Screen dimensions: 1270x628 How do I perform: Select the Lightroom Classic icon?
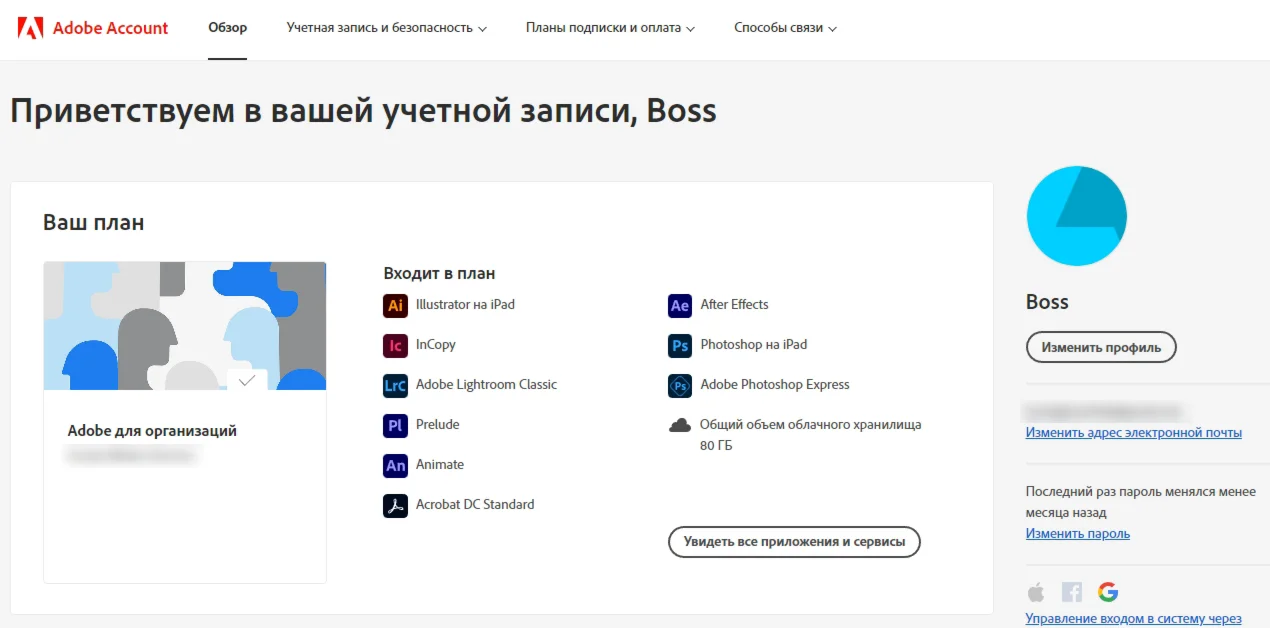point(395,385)
